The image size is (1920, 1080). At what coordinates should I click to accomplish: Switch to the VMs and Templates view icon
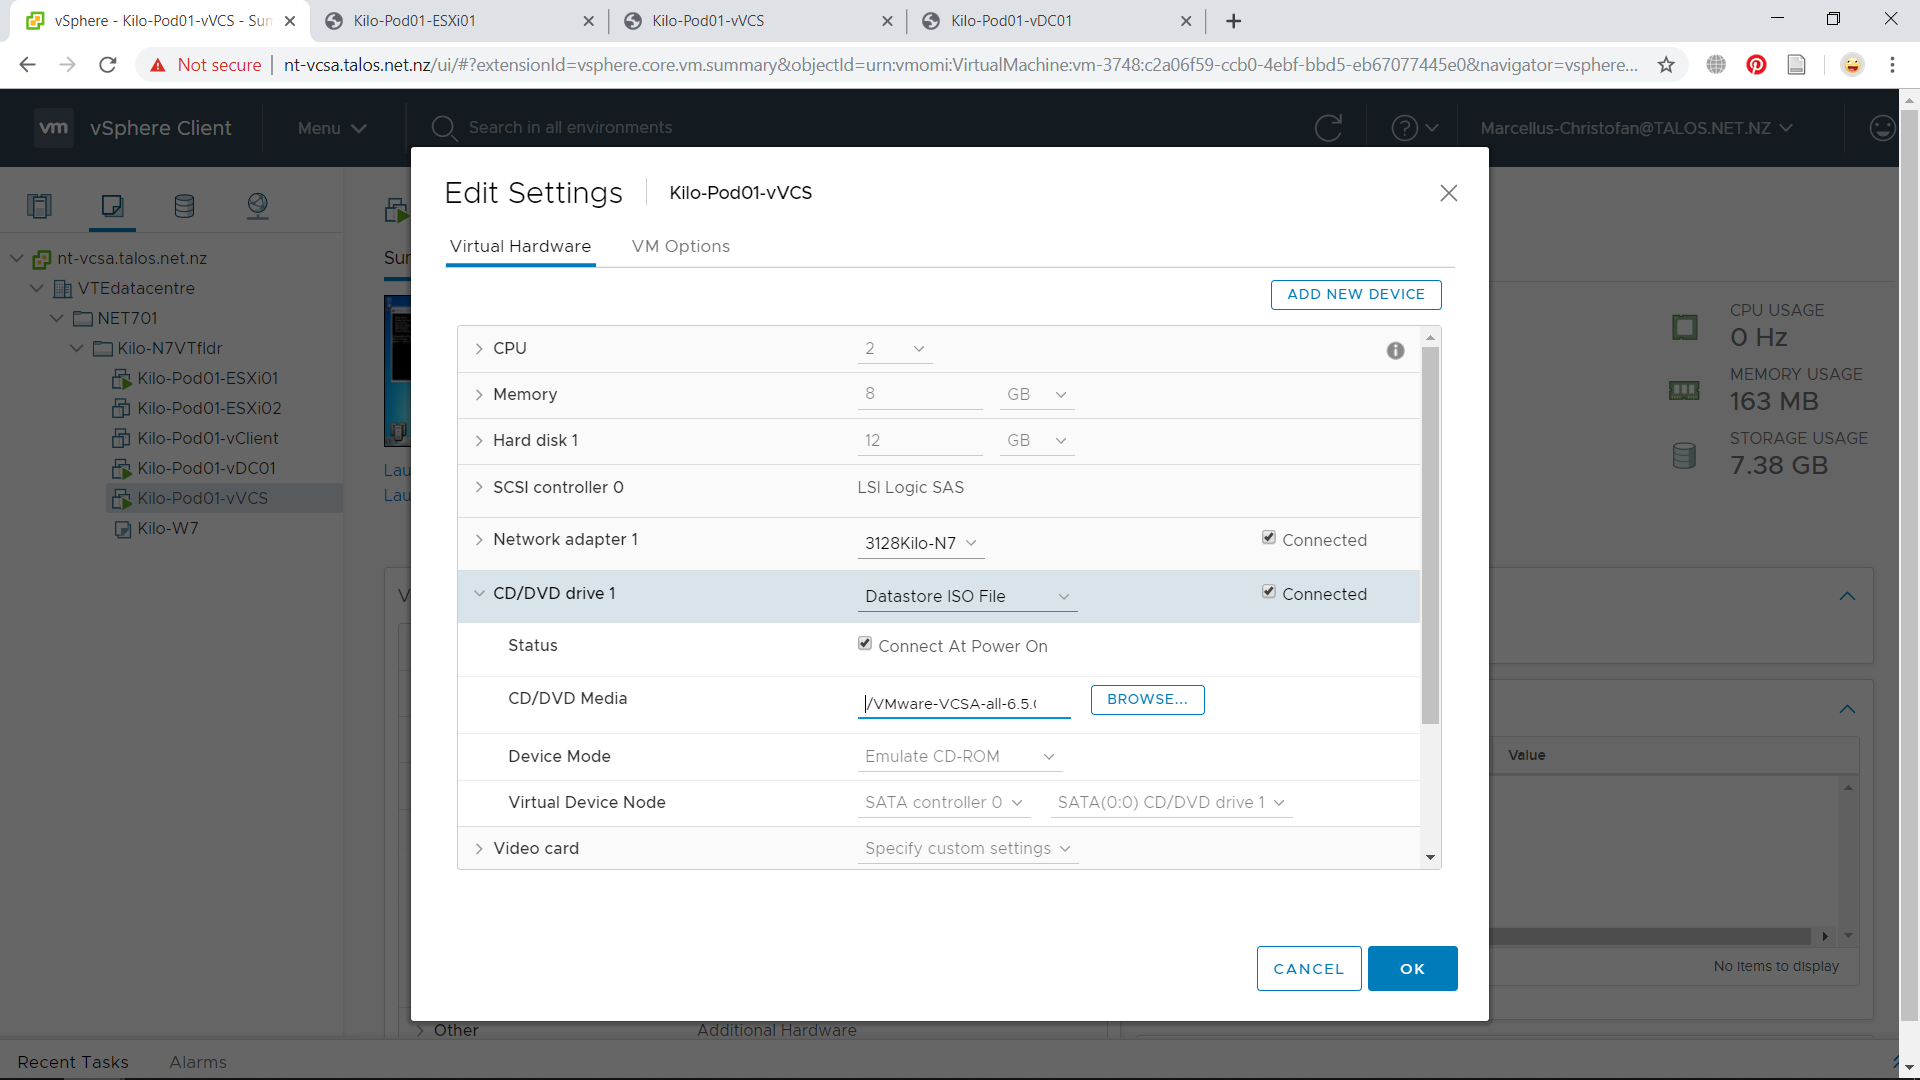pyautogui.click(x=112, y=206)
